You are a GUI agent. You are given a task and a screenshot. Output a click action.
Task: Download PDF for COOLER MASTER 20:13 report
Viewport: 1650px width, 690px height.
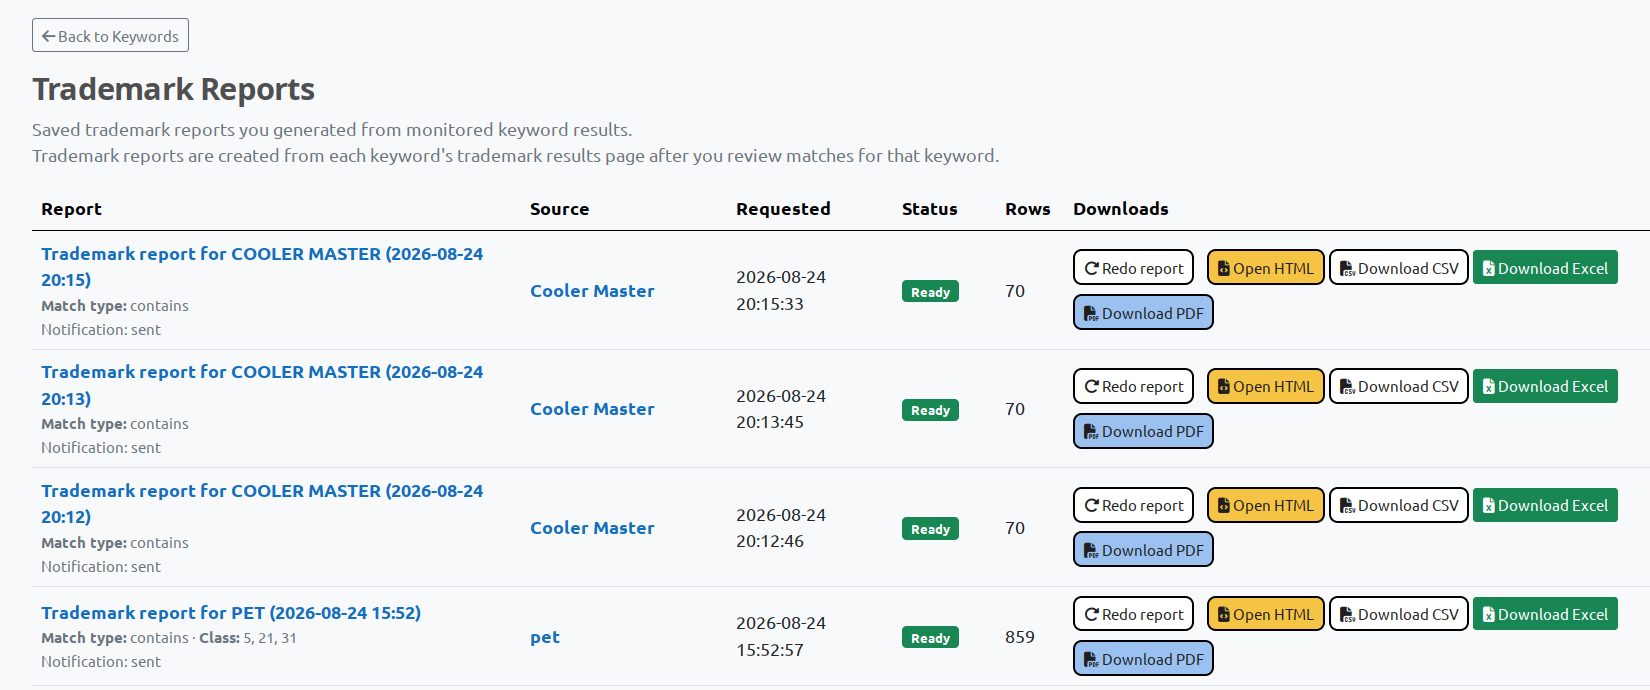(1143, 431)
